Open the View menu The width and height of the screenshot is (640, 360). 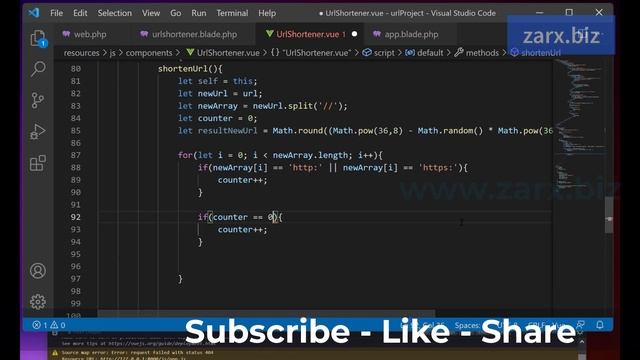[151, 13]
